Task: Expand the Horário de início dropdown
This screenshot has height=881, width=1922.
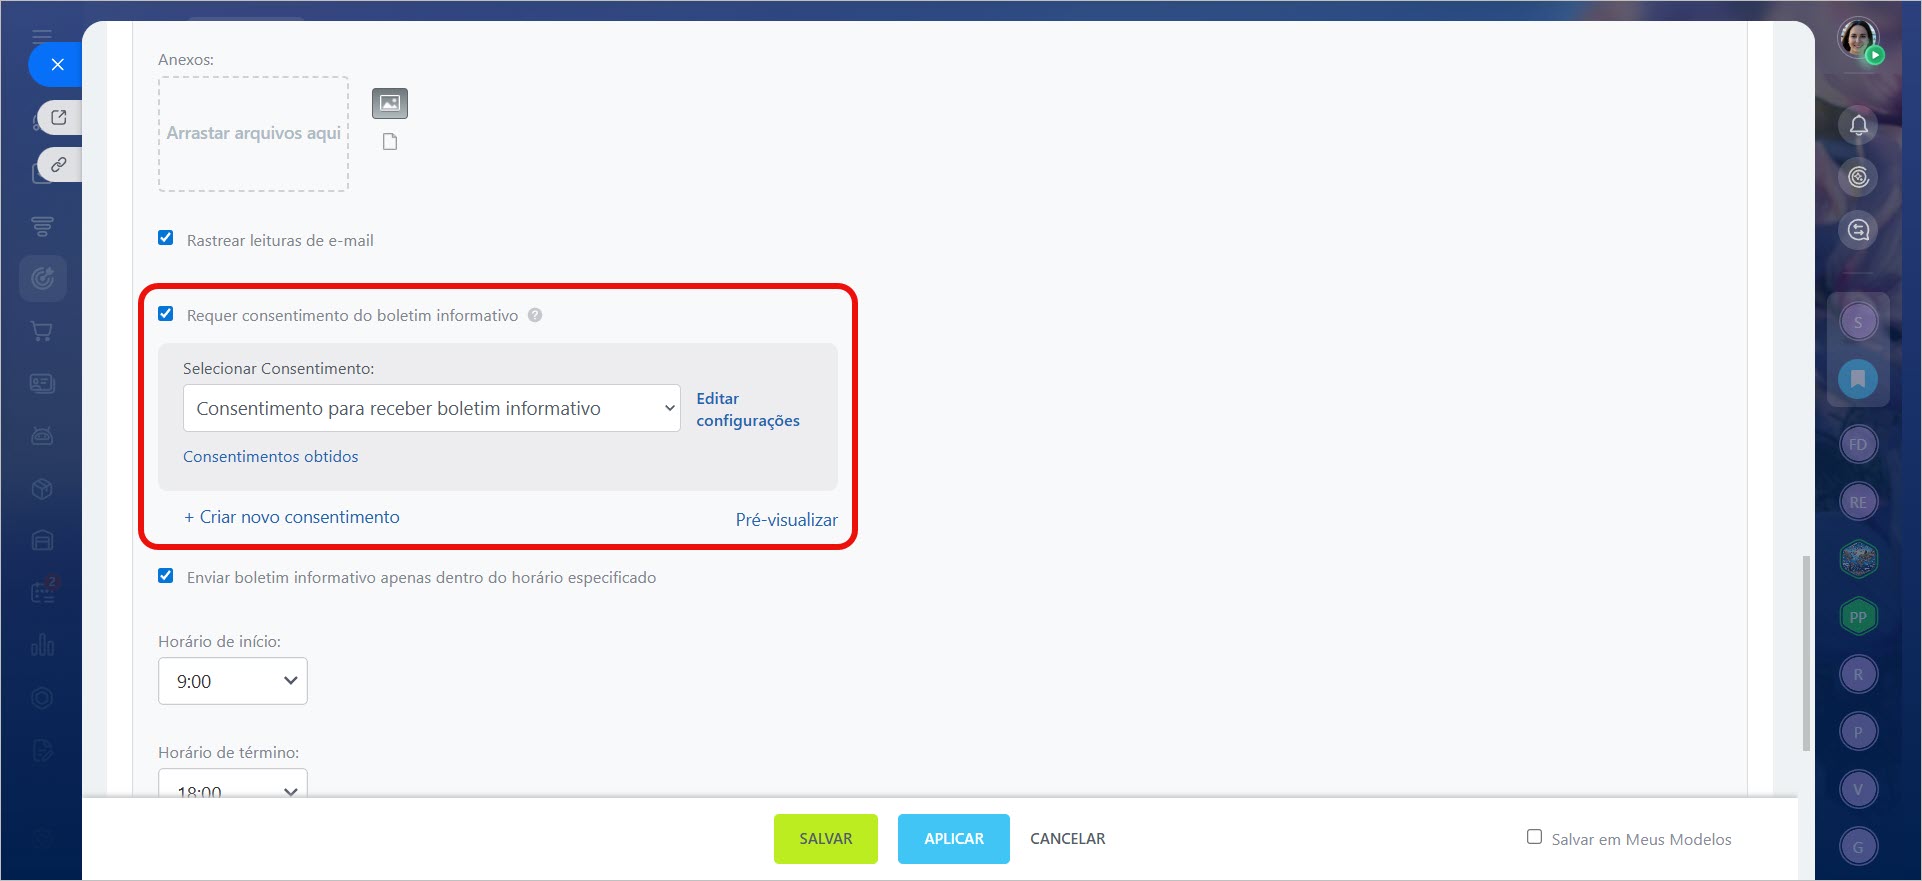Action: tap(232, 681)
